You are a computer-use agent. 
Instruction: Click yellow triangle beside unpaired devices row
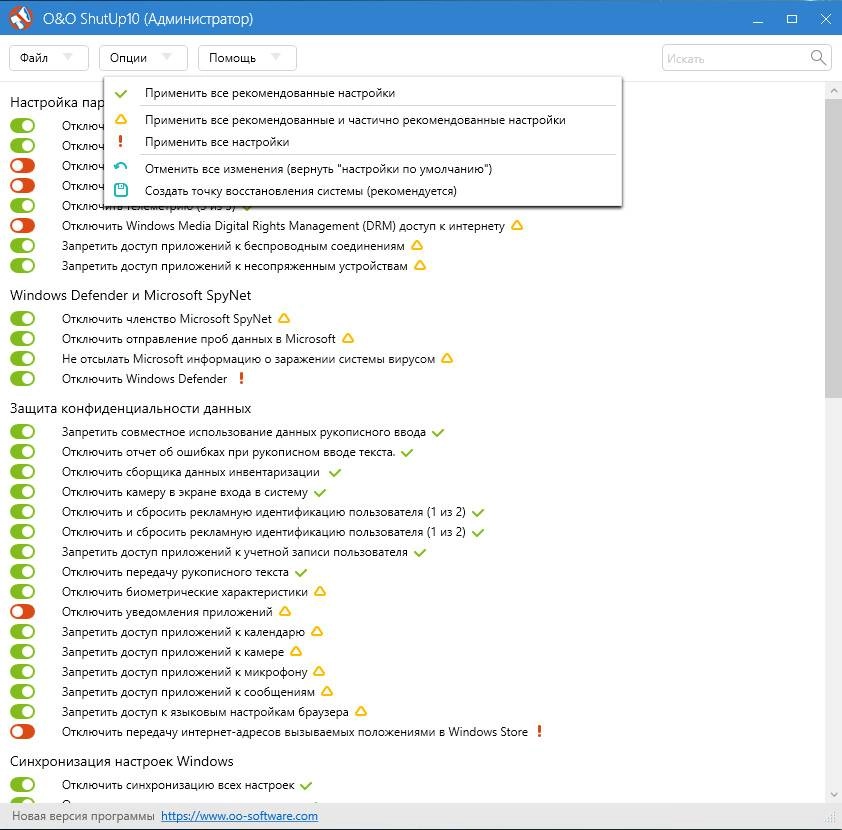[x=420, y=265]
